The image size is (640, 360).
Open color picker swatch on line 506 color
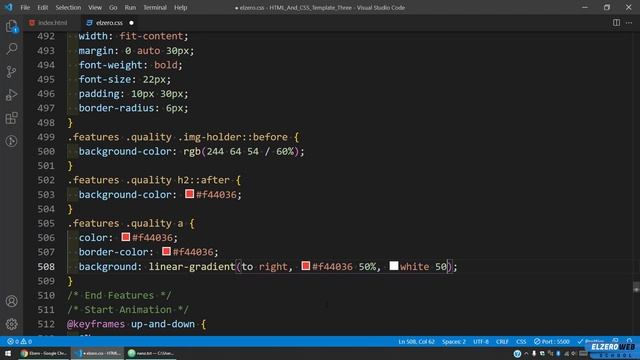tap(126, 237)
